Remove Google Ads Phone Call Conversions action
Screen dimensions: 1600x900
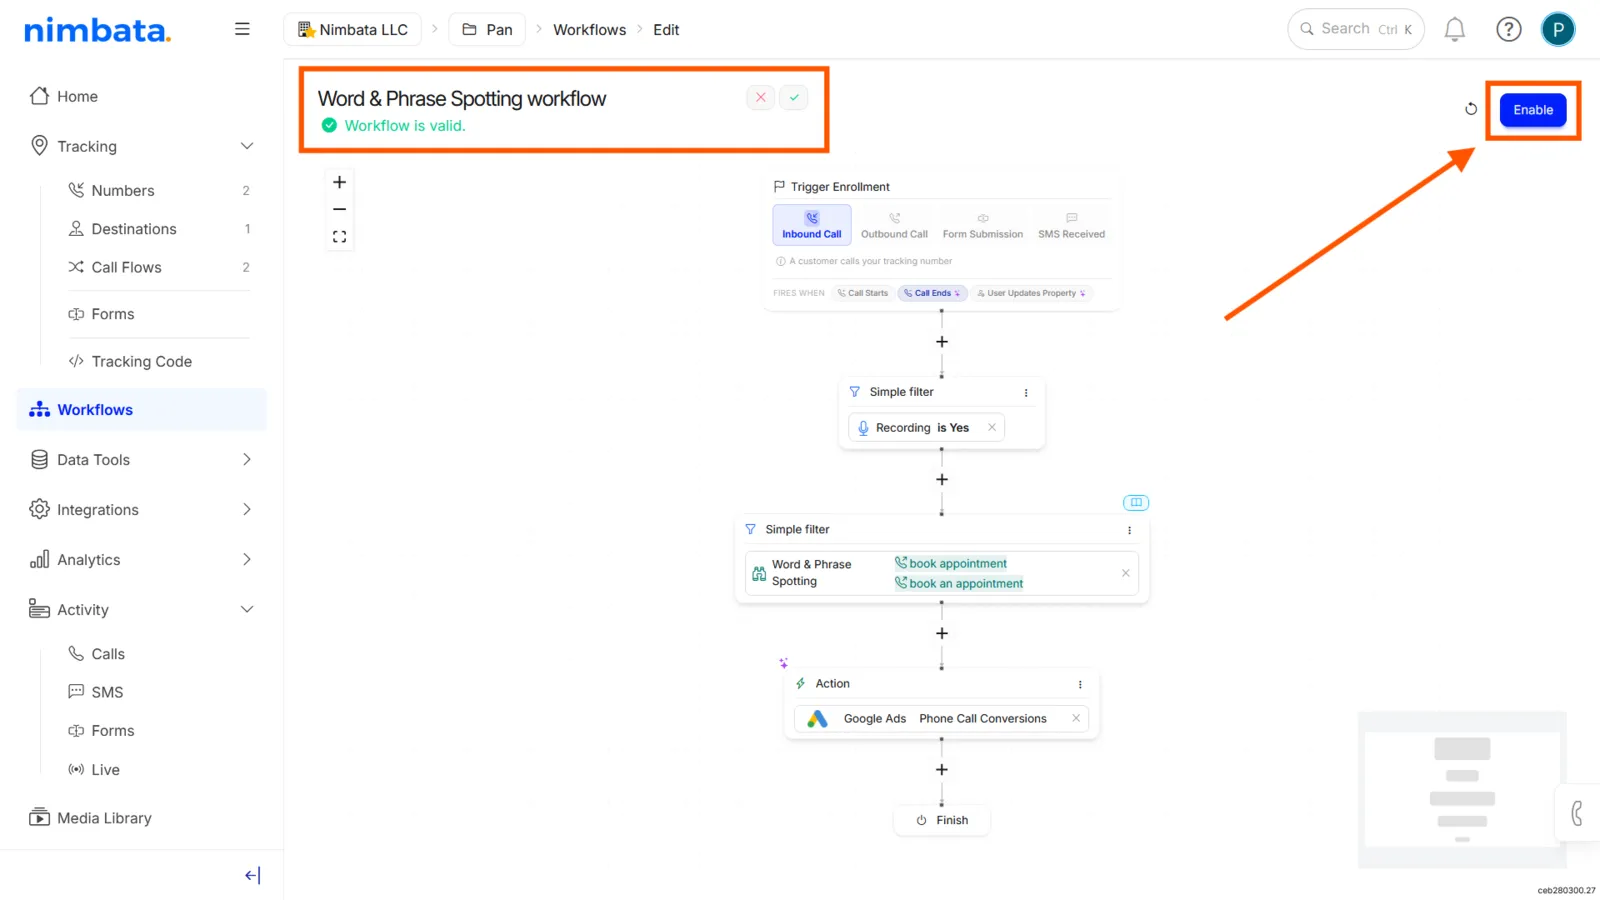pos(1076,718)
